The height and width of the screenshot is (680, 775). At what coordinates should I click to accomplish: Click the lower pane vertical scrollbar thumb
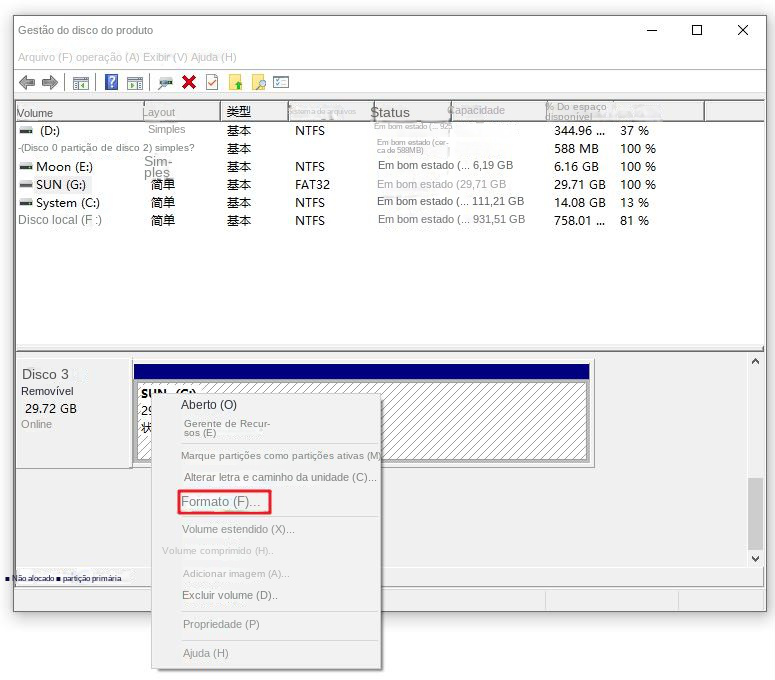pyautogui.click(x=755, y=513)
